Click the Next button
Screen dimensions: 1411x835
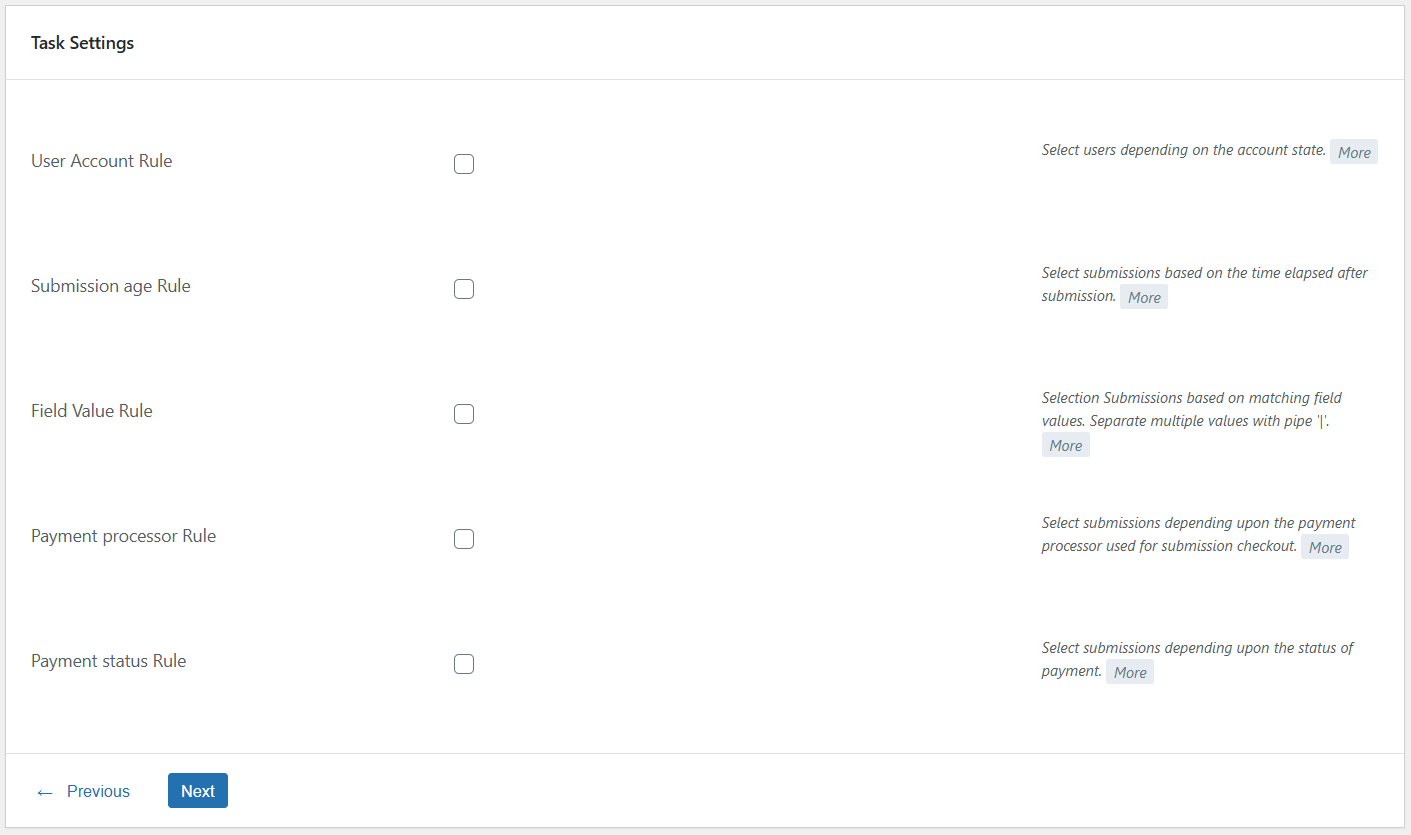(x=198, y=791)
